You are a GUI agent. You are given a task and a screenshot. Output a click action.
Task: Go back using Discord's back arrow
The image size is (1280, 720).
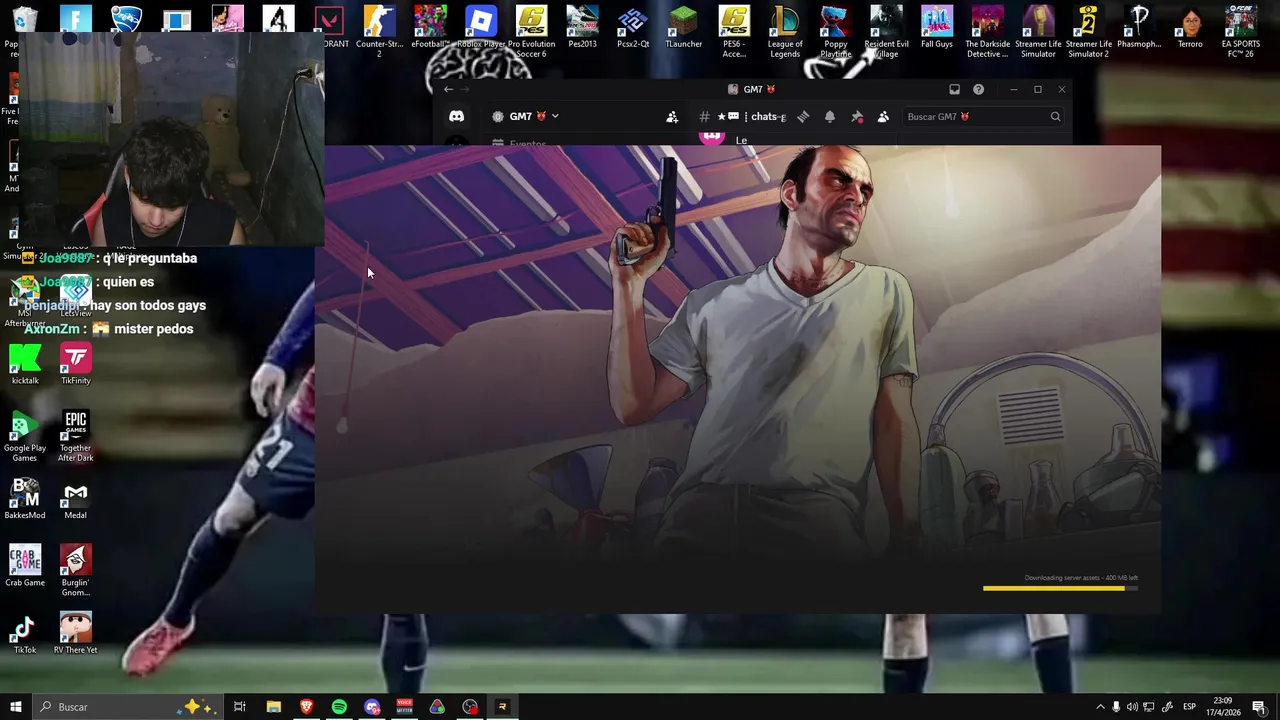[x=448, y=90]
